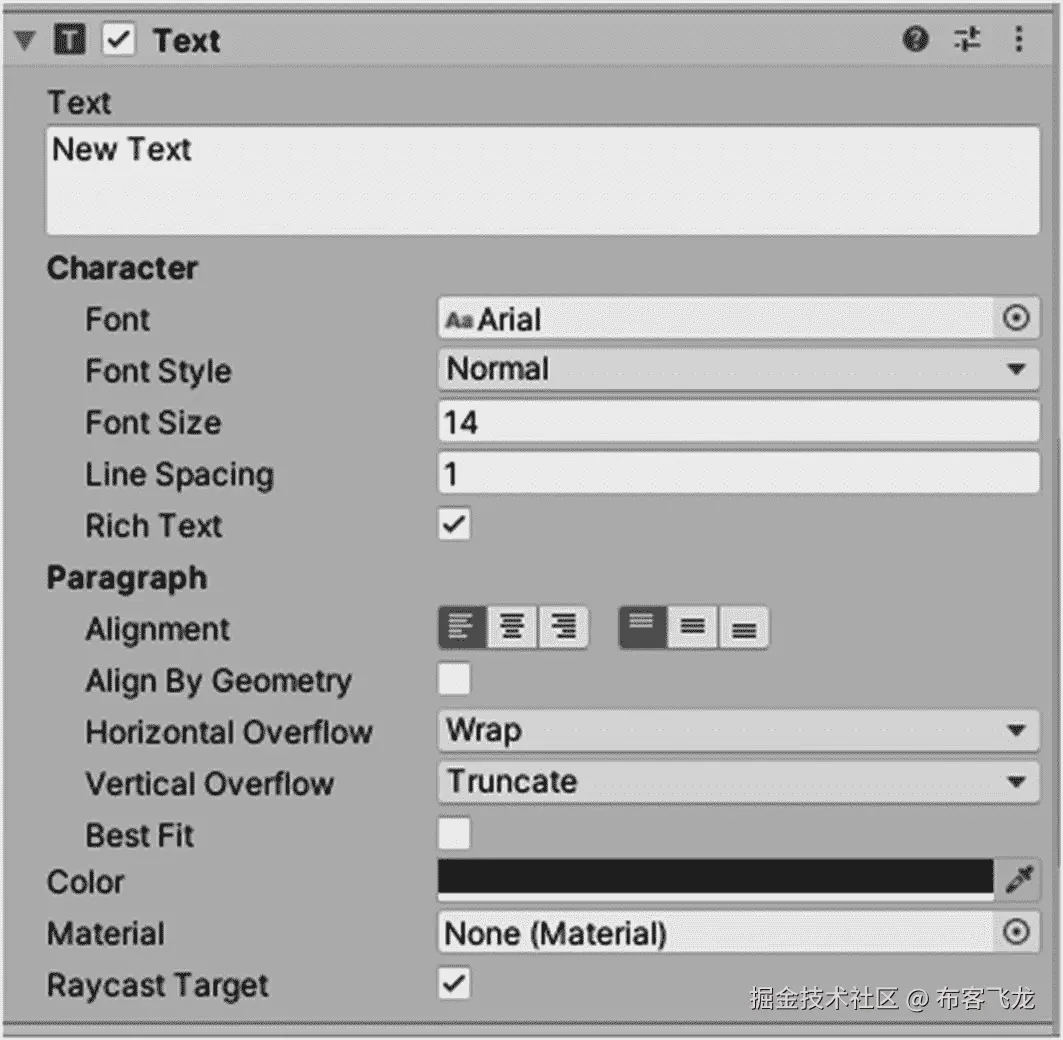The image size is (1063, 1040).
Task: Open the Horizontal Overflow dropdown
Action: tap(738, 731)
